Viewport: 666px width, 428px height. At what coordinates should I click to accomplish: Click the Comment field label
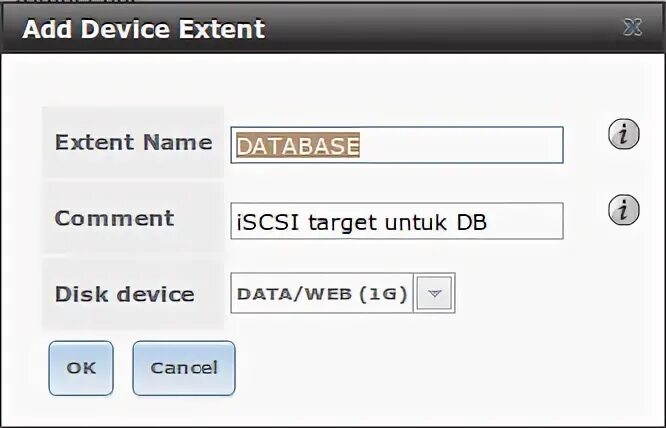tap(114, 218)
